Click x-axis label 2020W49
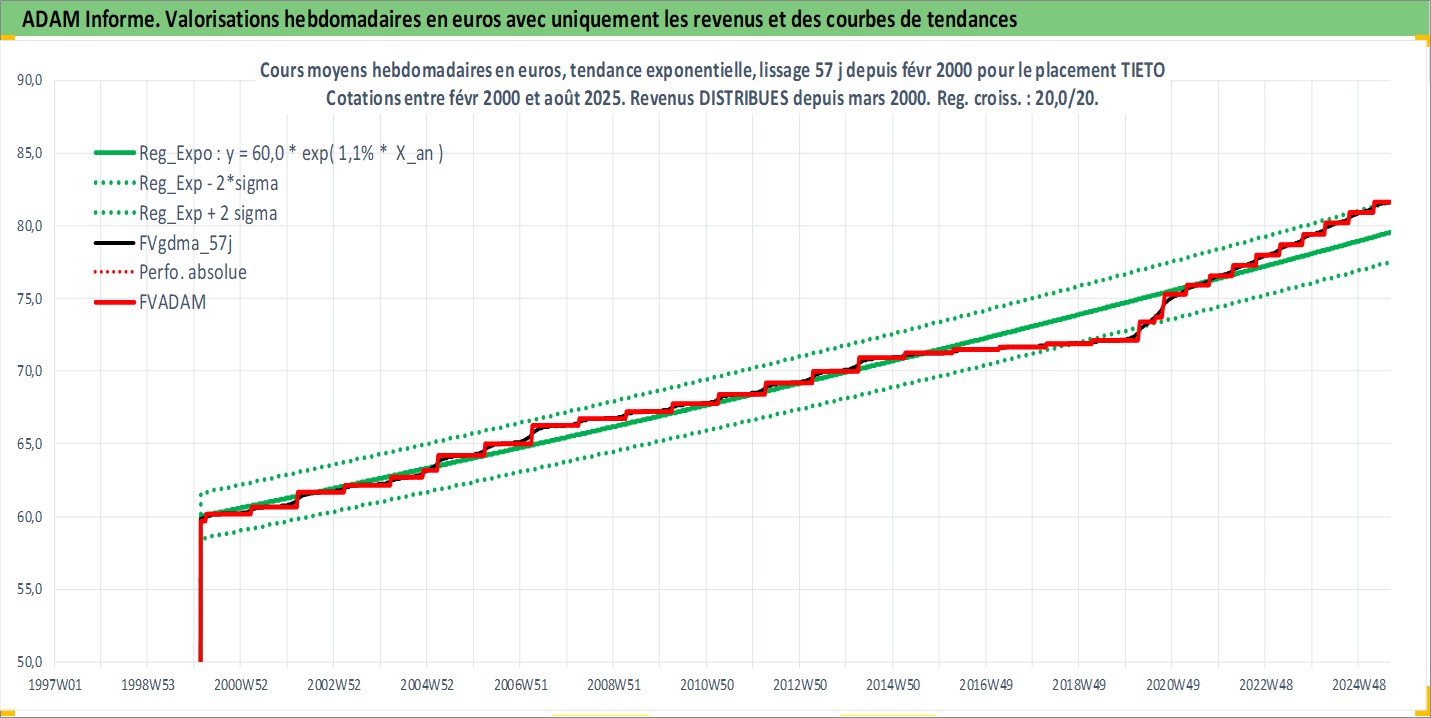 pos(1171,685)
